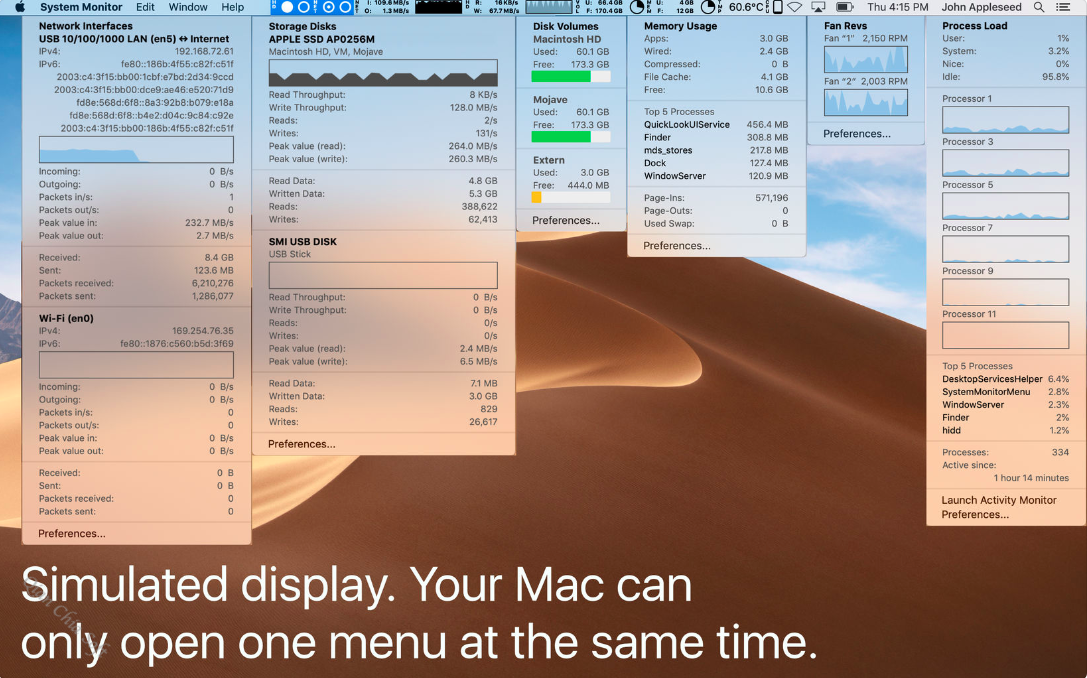Image resolution: width=1087 pixels, height=678 pixels.
Task: Open Preferences in Disk Volumes menu
Action: tap(566, 220)
